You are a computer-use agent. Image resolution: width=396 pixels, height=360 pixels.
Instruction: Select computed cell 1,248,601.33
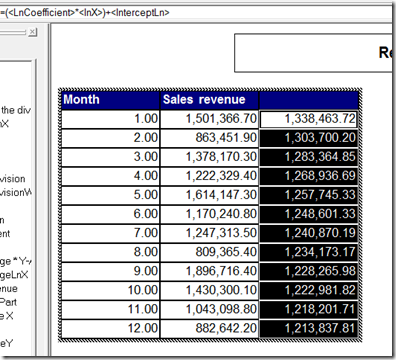tap(309, 214)
